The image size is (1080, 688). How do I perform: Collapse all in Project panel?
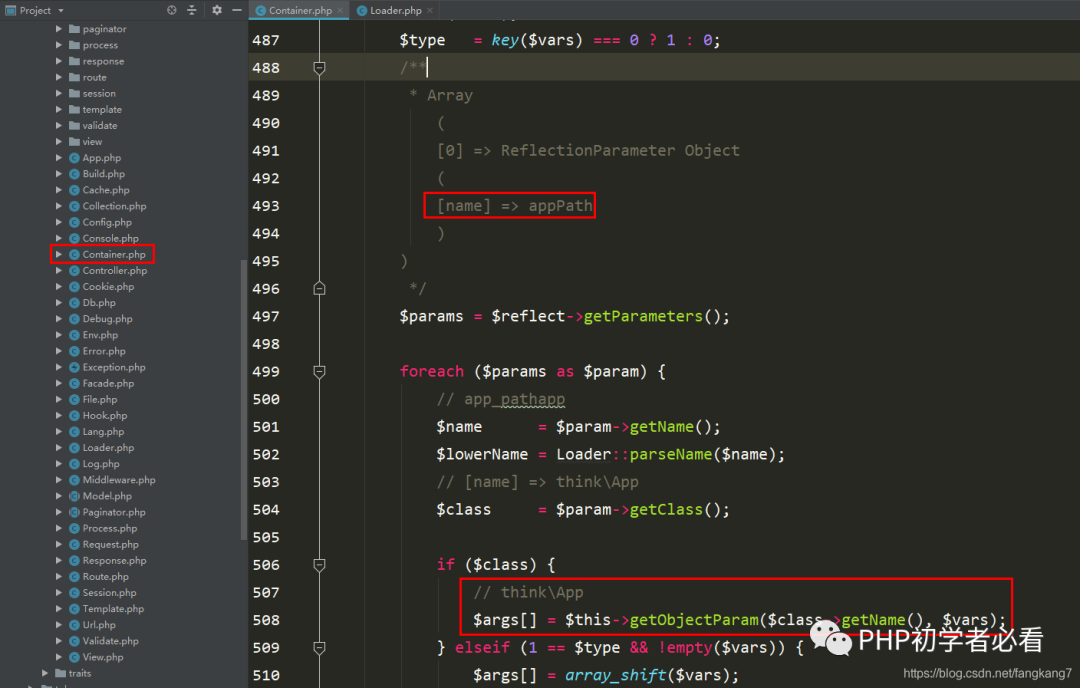pyautogui.click(x=192, y=10)
